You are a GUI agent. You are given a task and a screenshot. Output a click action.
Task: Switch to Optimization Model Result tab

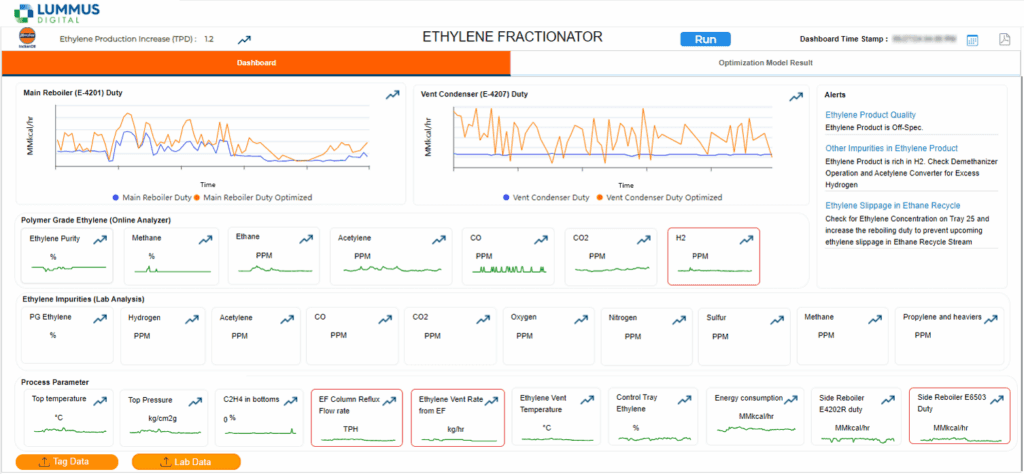pos(766,63)
